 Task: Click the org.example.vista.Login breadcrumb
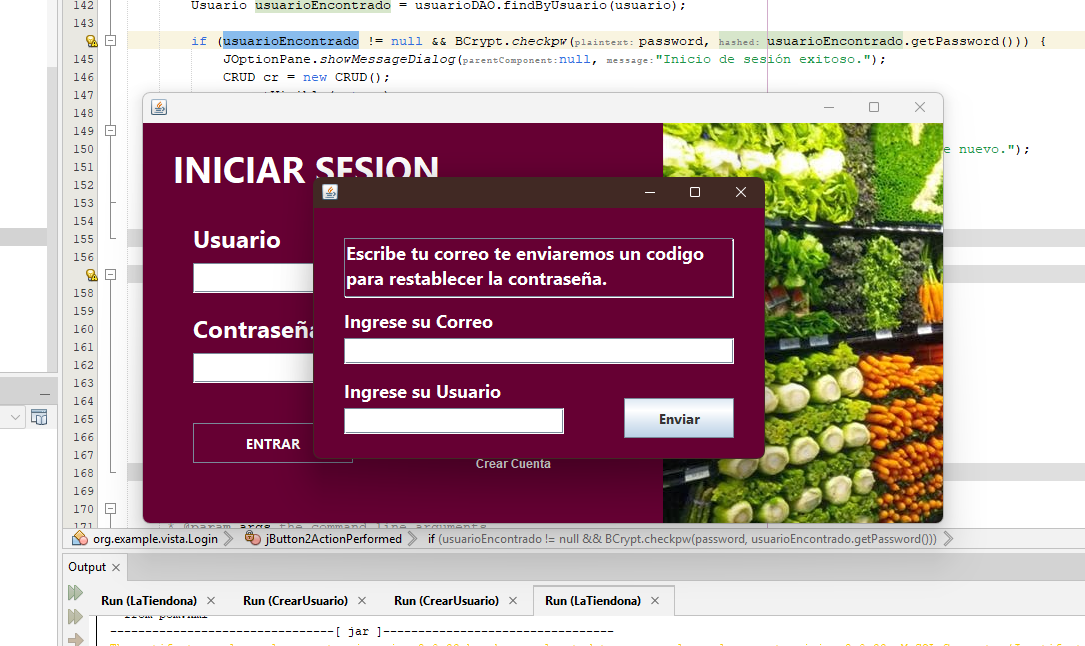(x=155, y=539)
